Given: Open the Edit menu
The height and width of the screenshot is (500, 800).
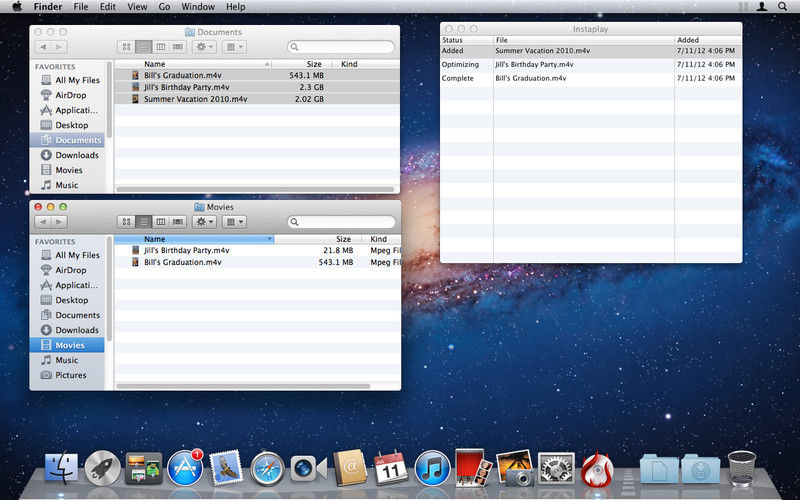Looking at the screenshot, I should [108, 7].
